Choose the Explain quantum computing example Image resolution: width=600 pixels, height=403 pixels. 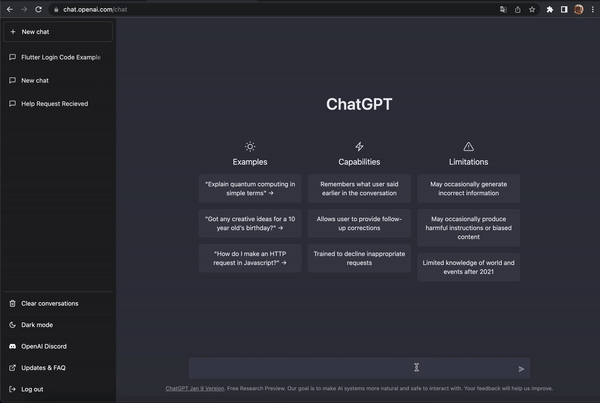click(250, 188)
